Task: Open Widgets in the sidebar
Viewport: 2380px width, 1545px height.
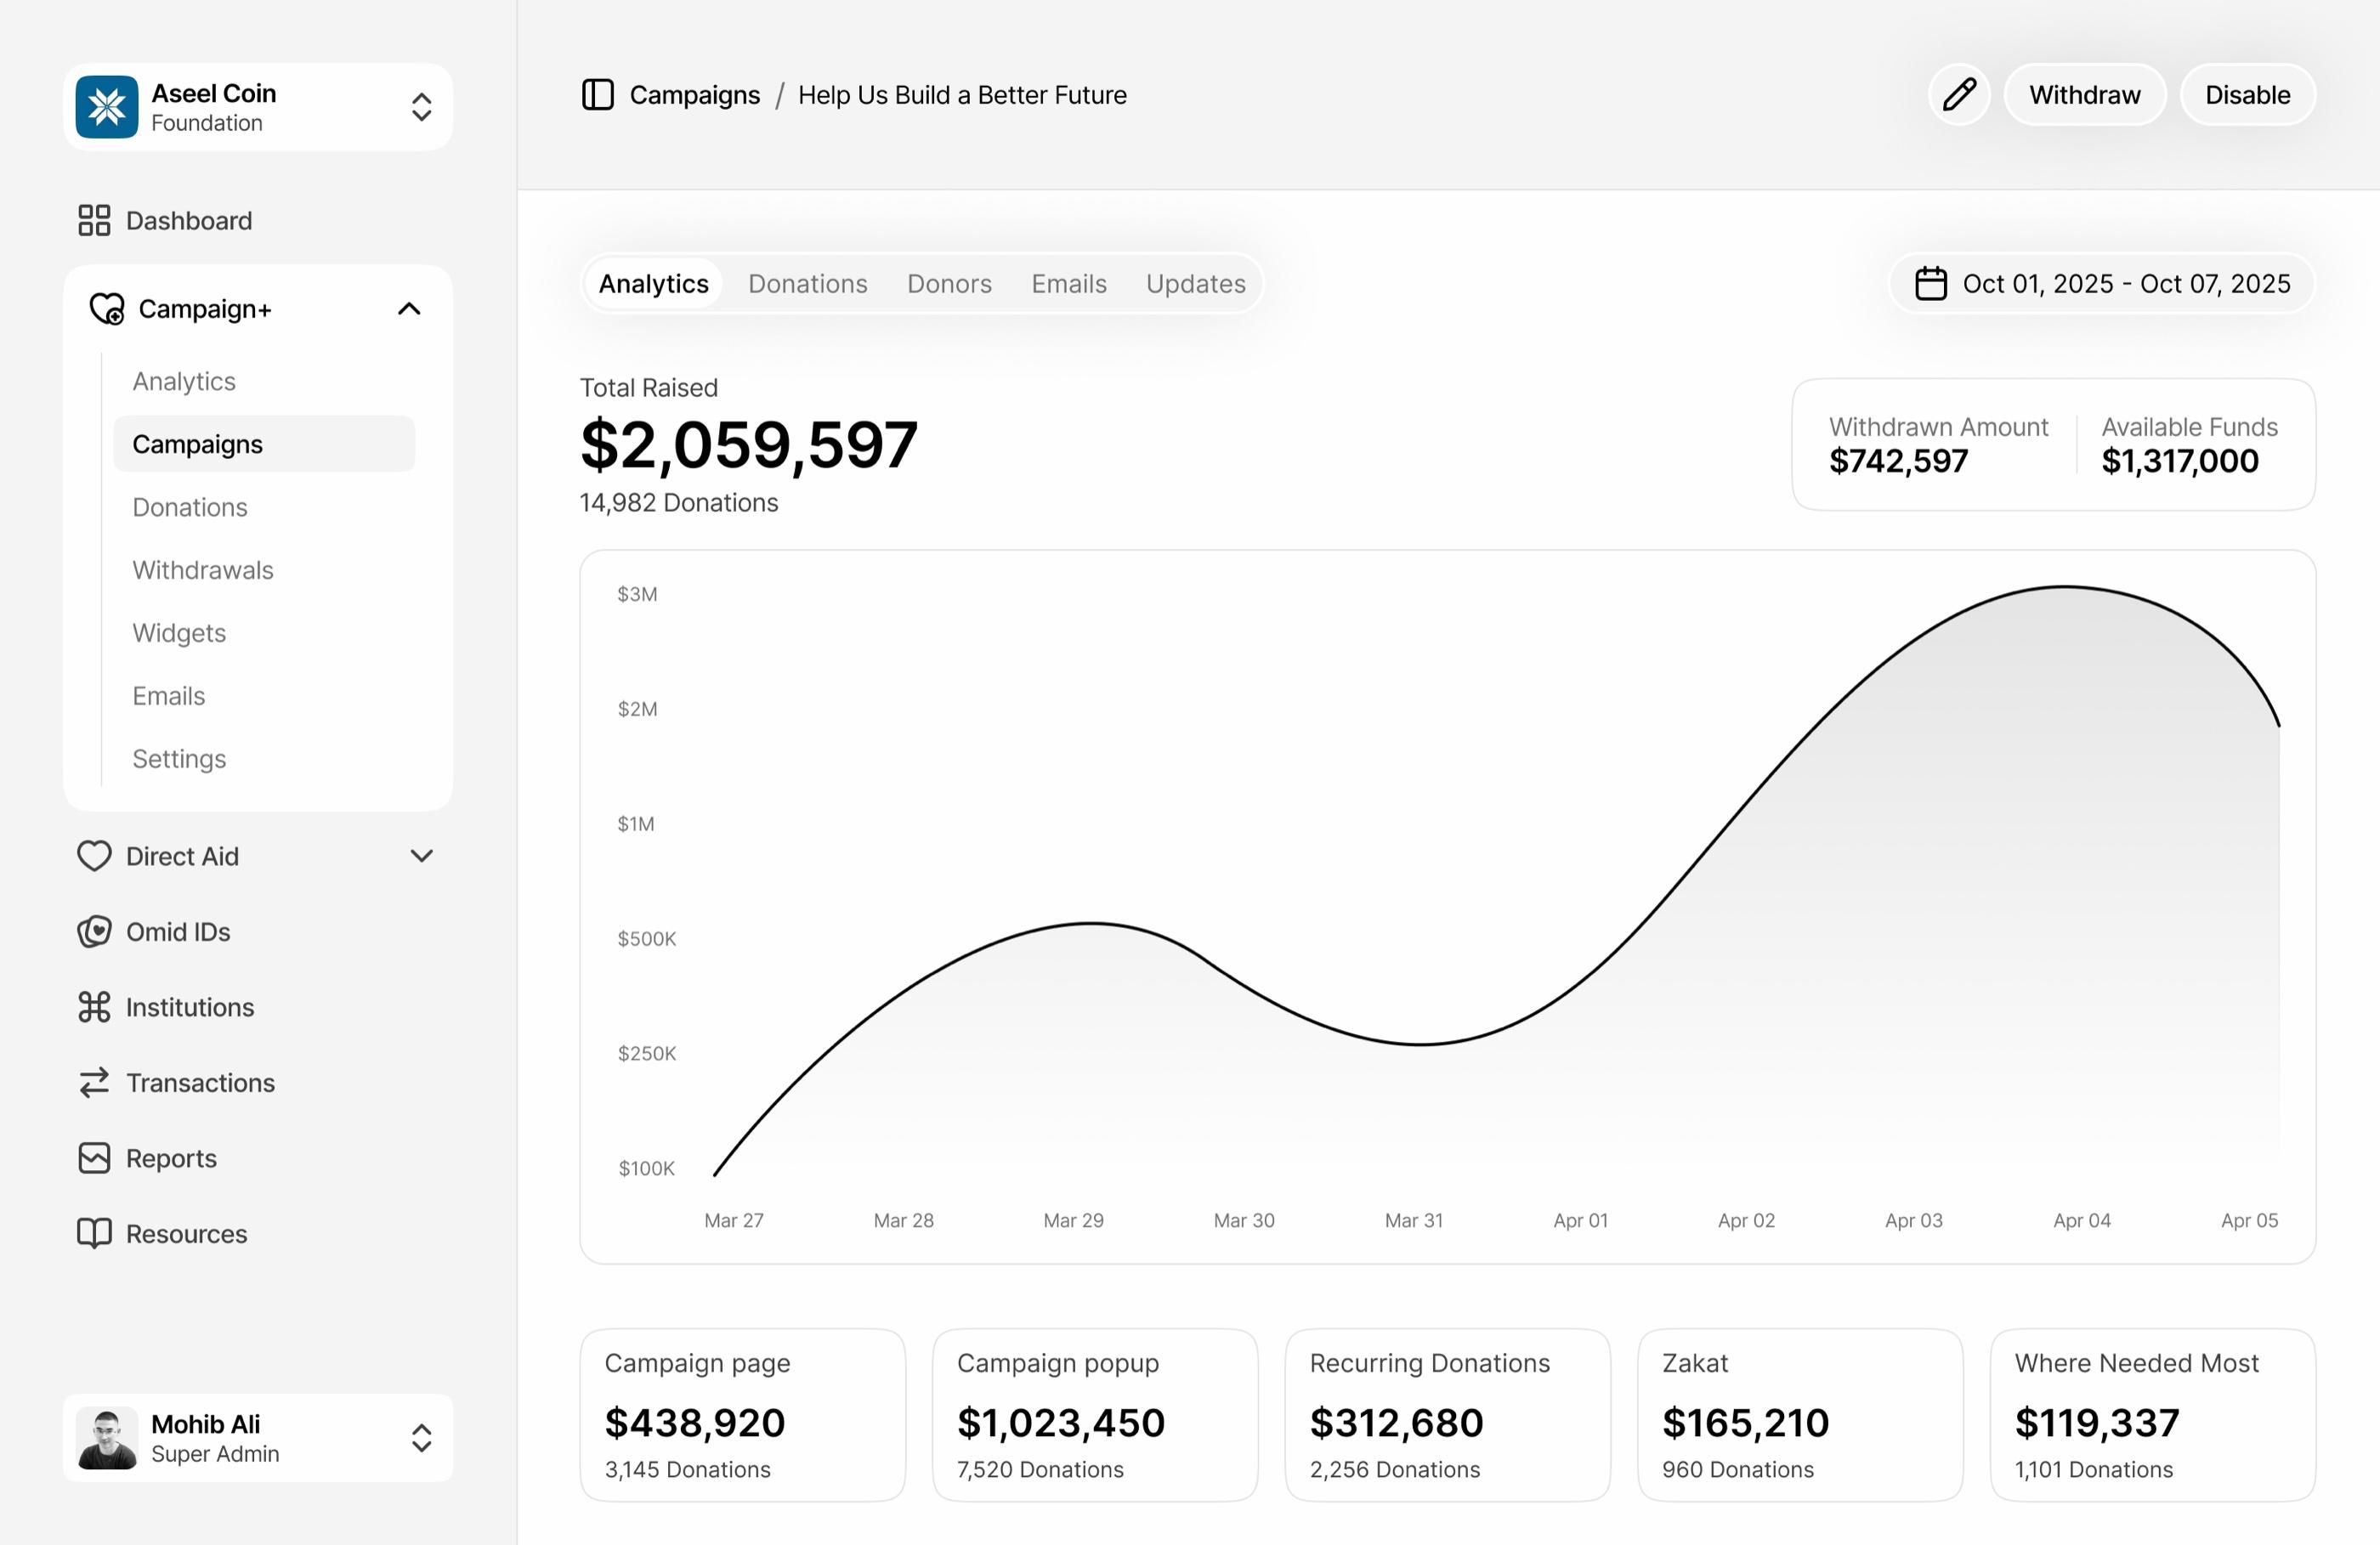Action: (x=179, y=633)
